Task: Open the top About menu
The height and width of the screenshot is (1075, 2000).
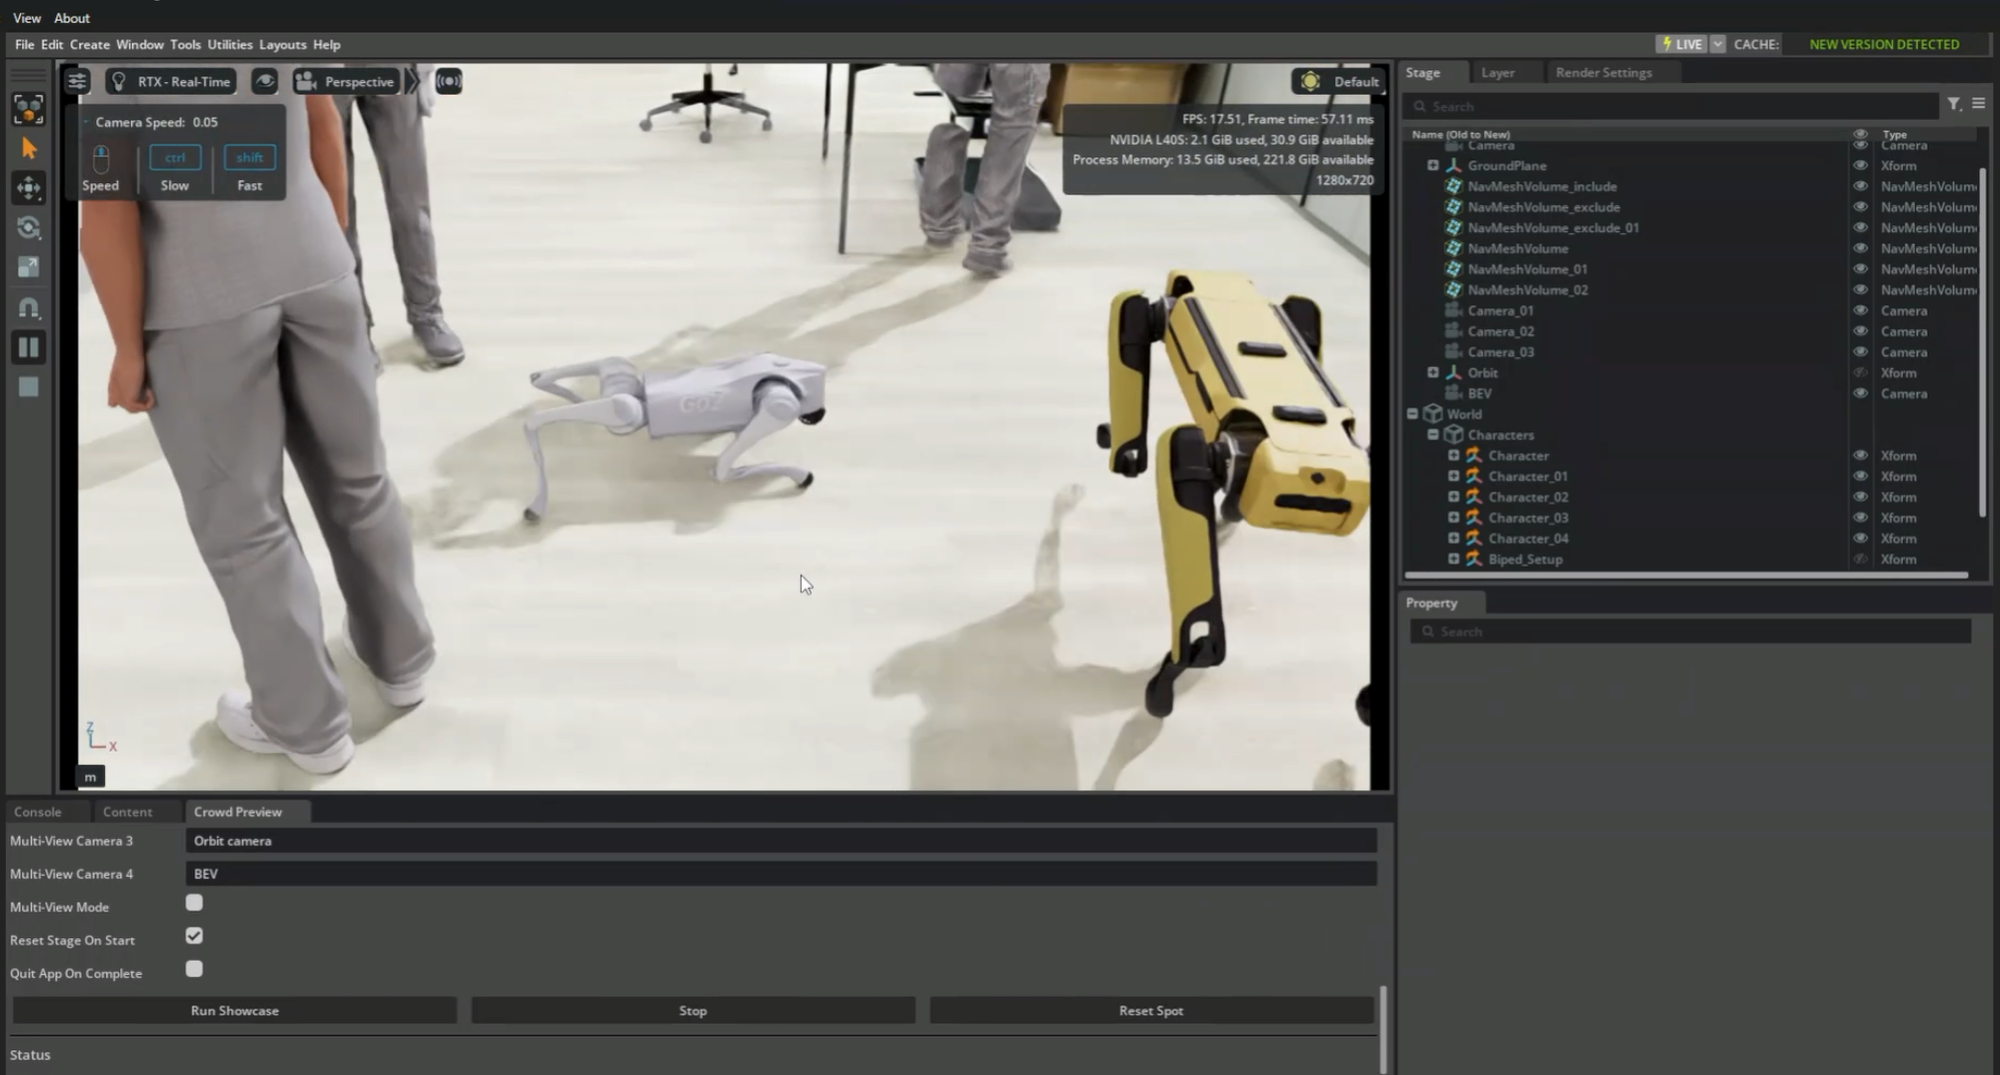Action: point(72,18)
